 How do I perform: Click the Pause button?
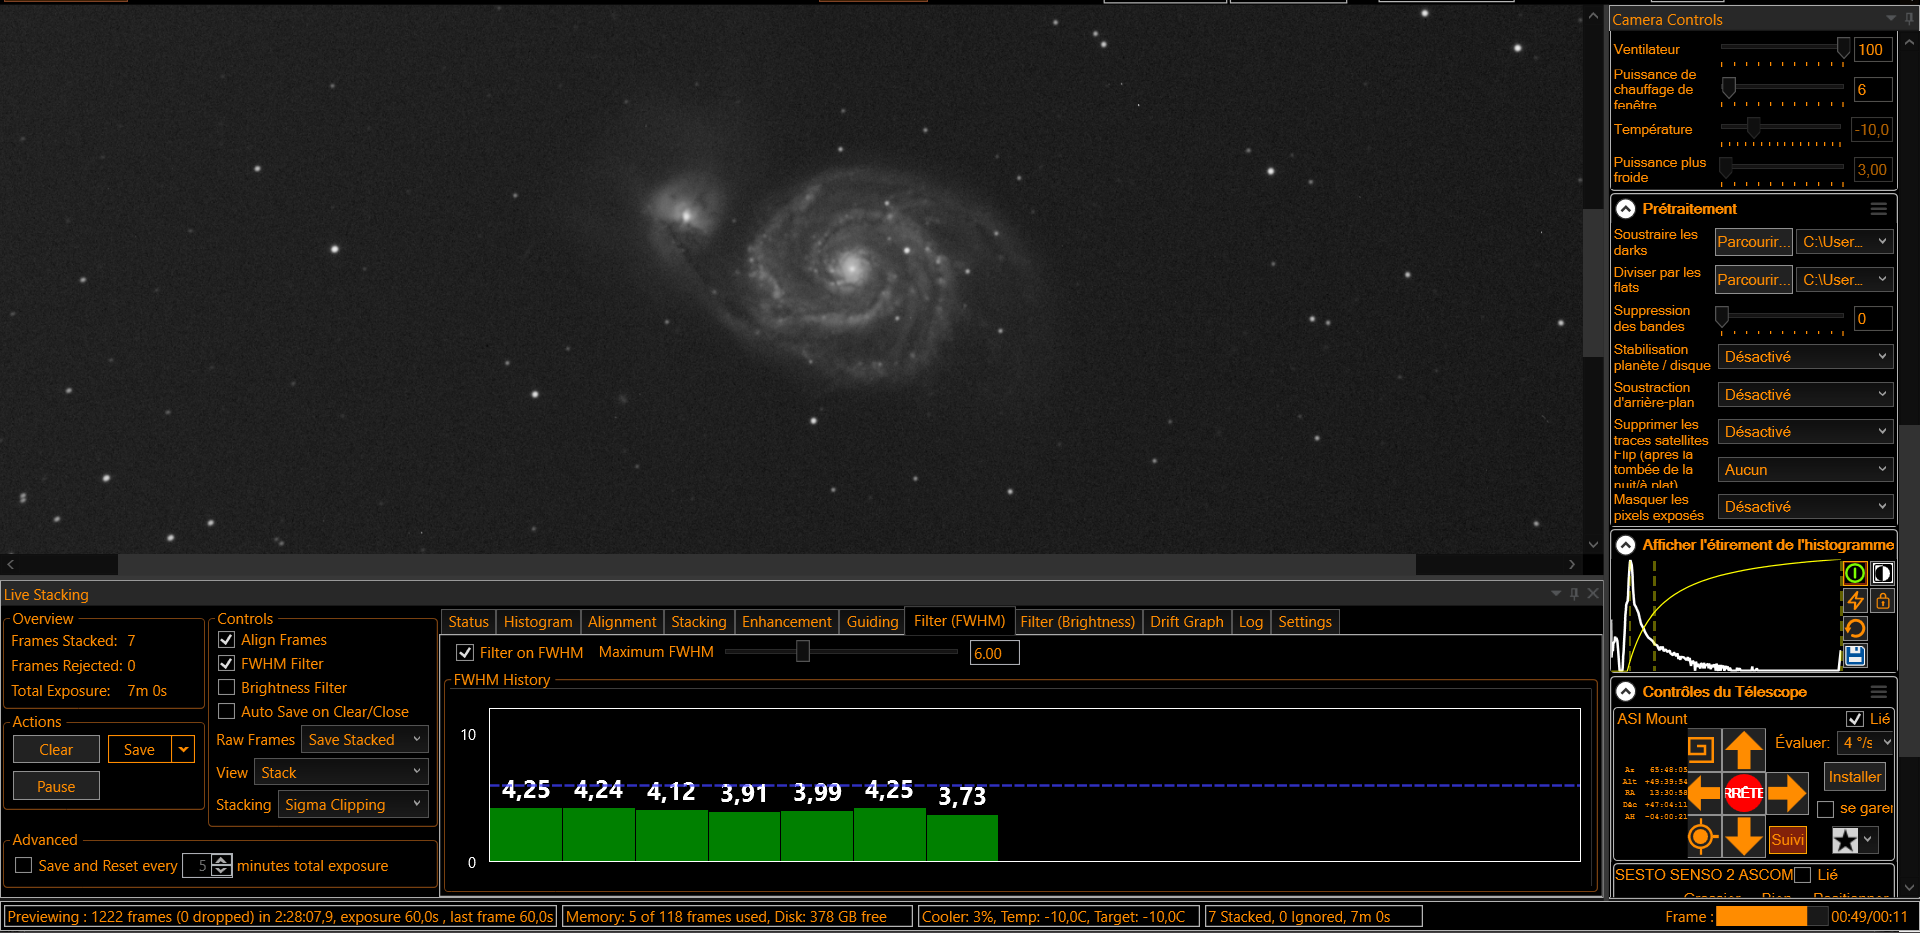56,787
